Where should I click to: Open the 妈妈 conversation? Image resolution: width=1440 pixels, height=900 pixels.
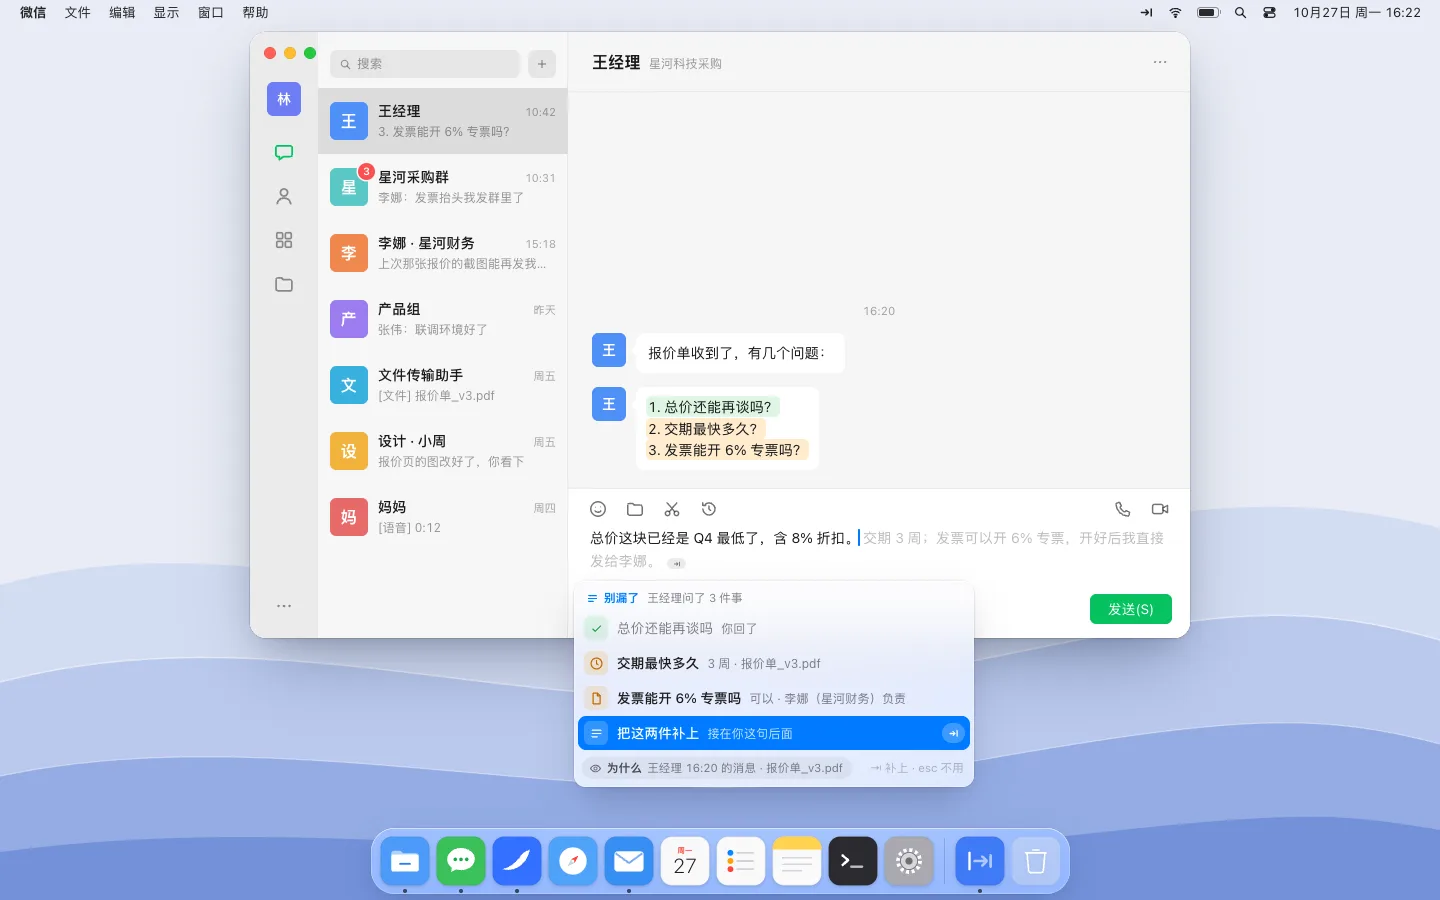[443, 517]
